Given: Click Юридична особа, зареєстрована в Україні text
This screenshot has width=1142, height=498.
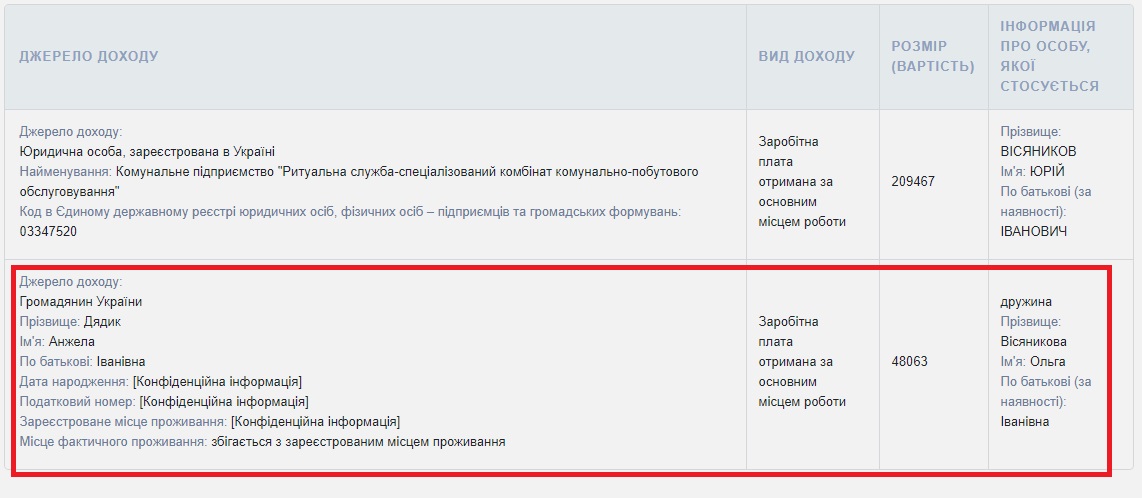Looking at the screenshot, I should coord(146,151).
